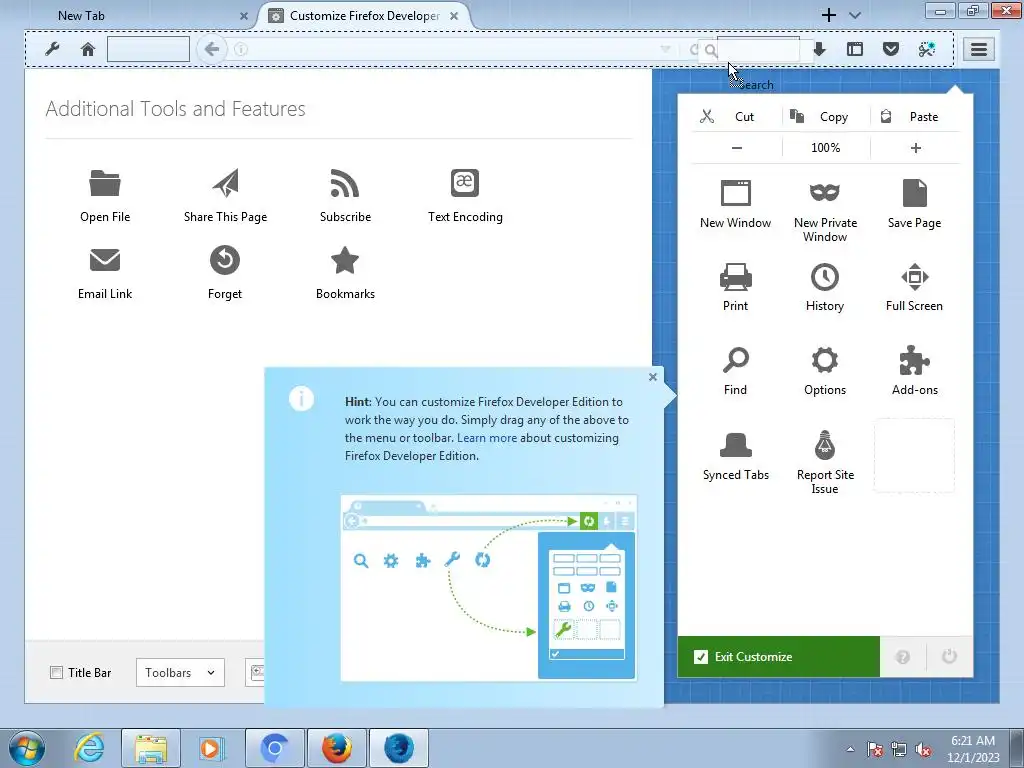1024x768 pixels.
Task: Click Paste in the menu panel
Action: (916, 116)
